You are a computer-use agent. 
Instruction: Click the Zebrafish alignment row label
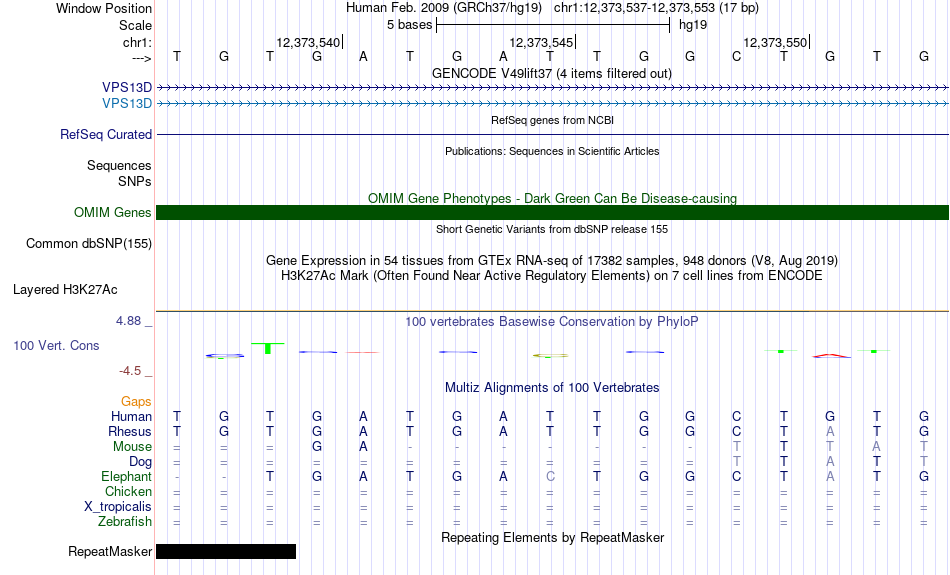point(125,522)
